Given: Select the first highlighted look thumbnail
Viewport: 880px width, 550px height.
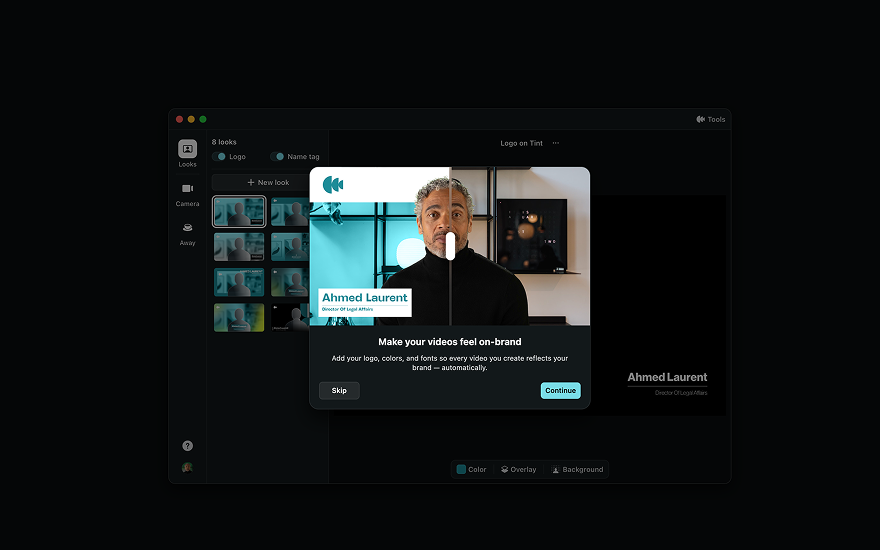Looking at the screenshot, I should click(239, 212).
